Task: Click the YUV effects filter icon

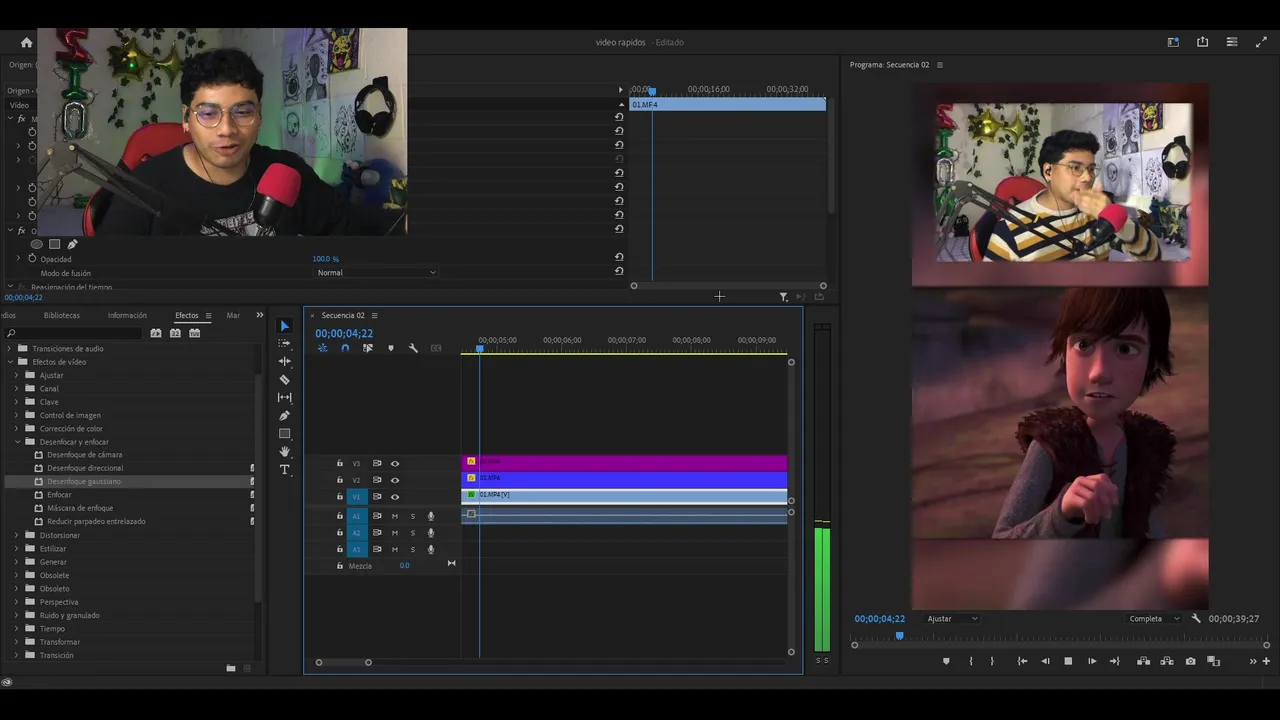Action: tap(194, 333)
